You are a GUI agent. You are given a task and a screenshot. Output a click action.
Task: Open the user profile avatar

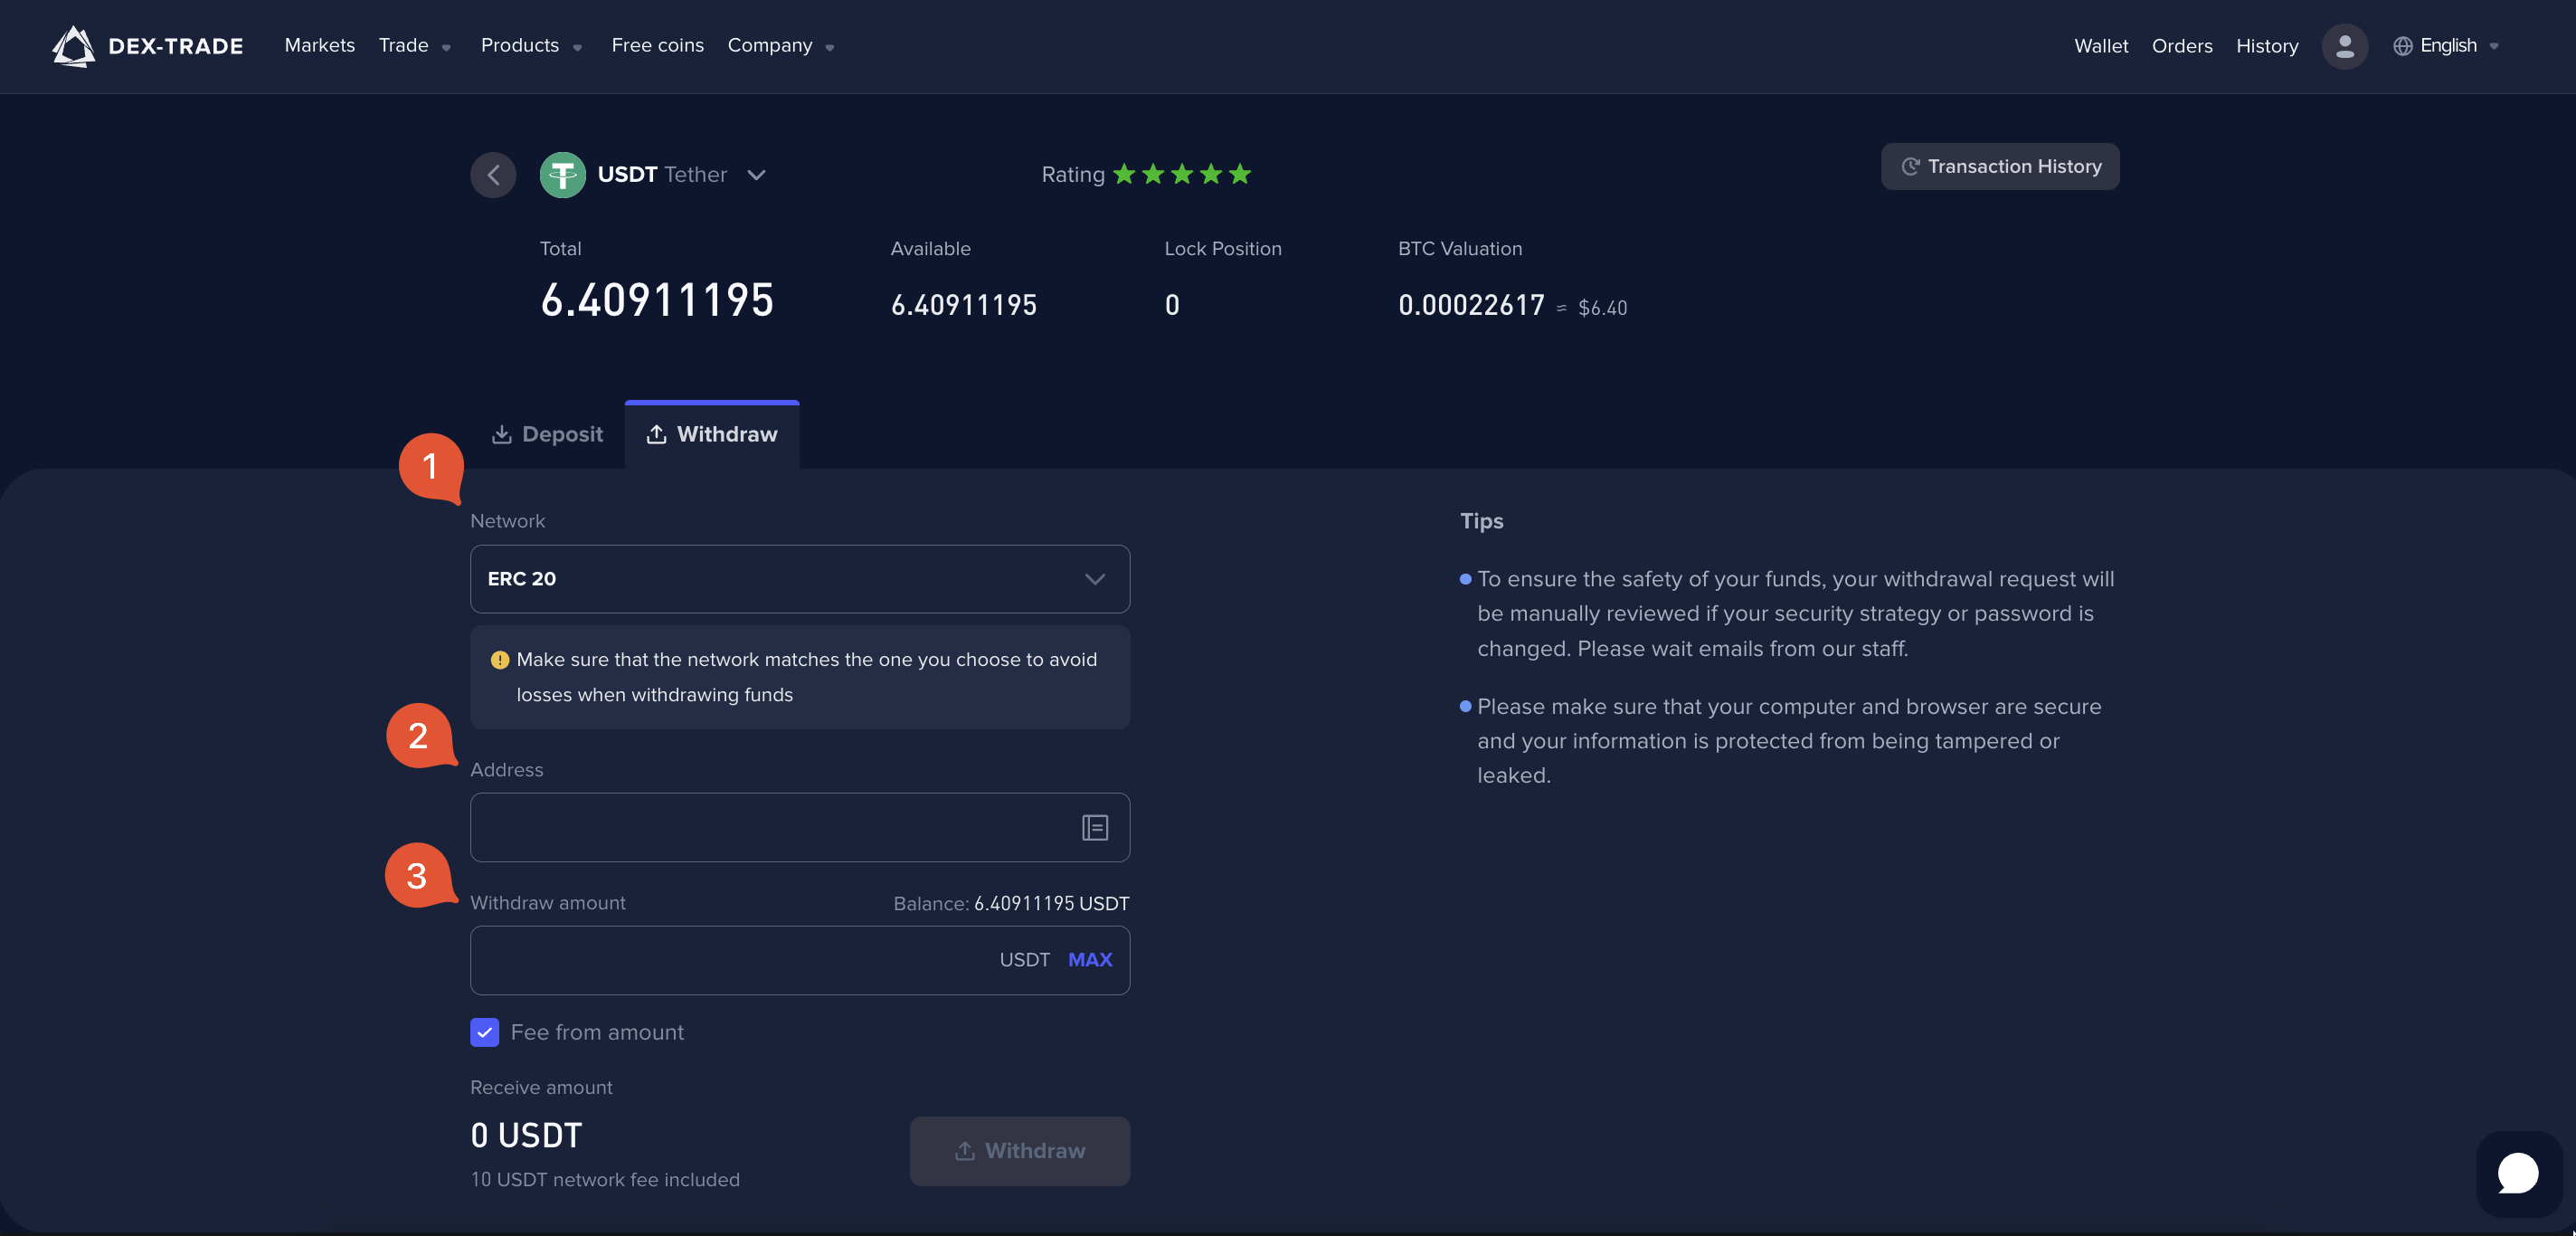2344,46
